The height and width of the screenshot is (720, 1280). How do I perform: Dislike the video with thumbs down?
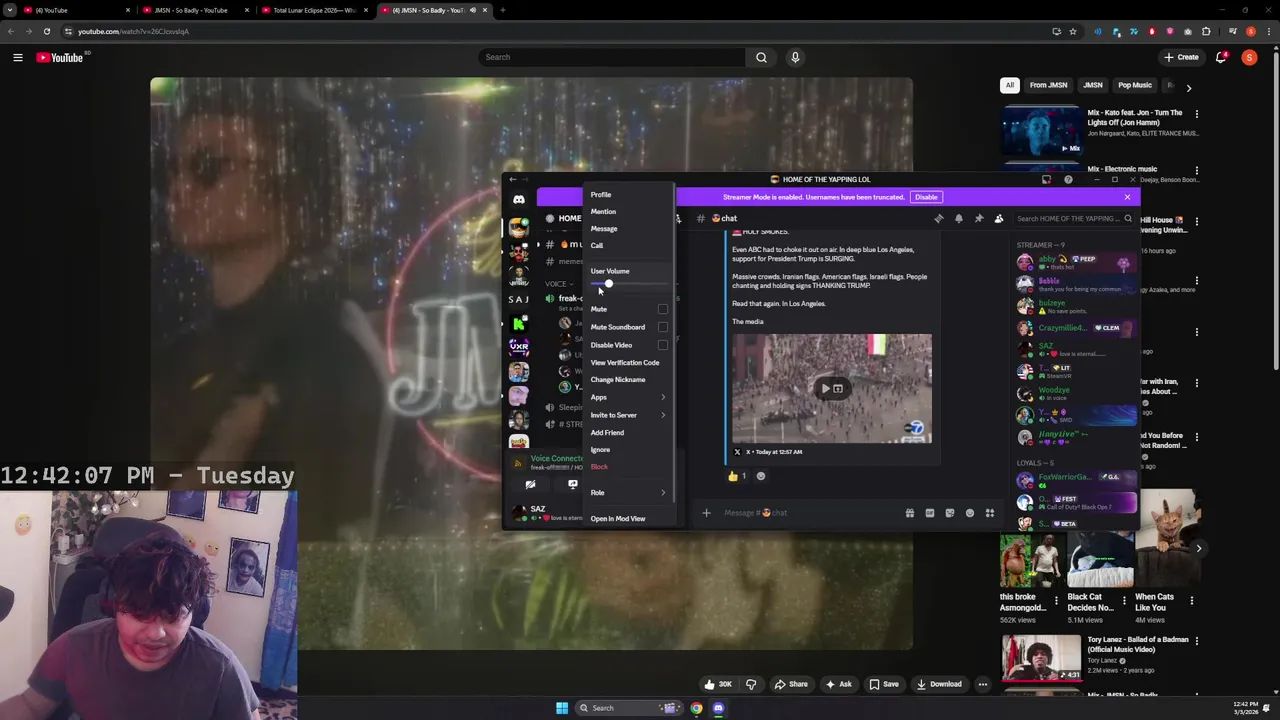[x=751, y=684]
